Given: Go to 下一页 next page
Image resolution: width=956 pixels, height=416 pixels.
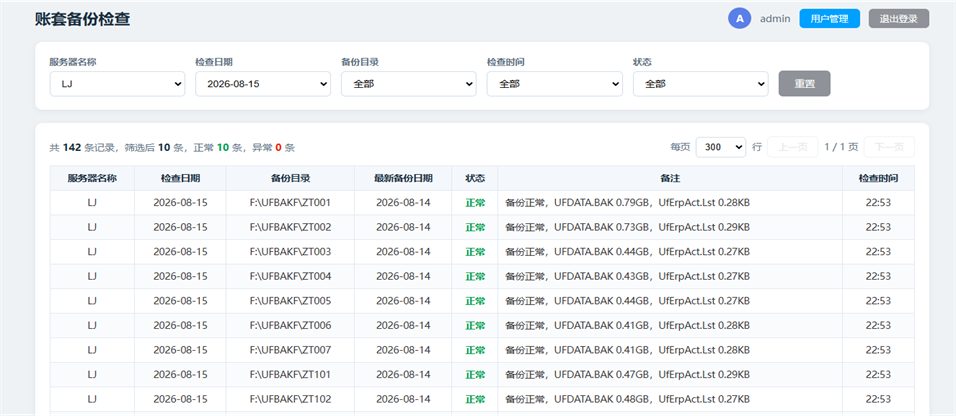Looking at the screenshot, I should pos(889,147).
